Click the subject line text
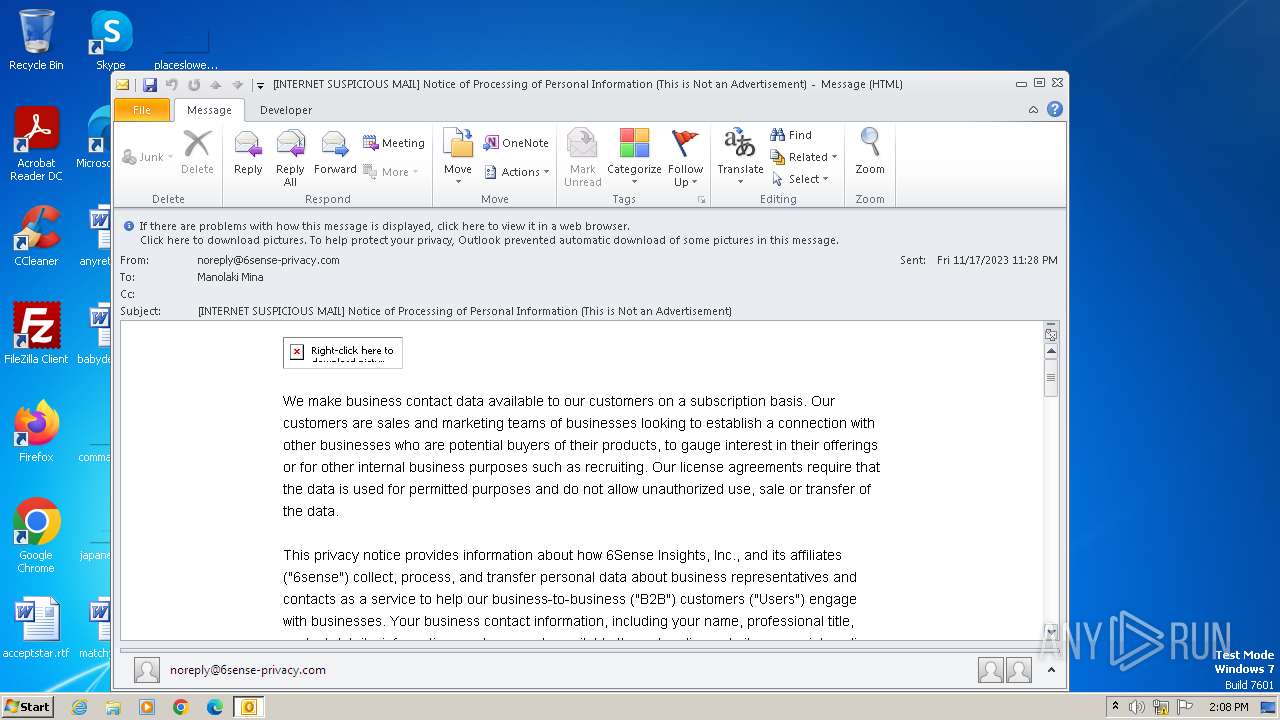The width and height of the screenshot is (1280, 720). point(465,311)
